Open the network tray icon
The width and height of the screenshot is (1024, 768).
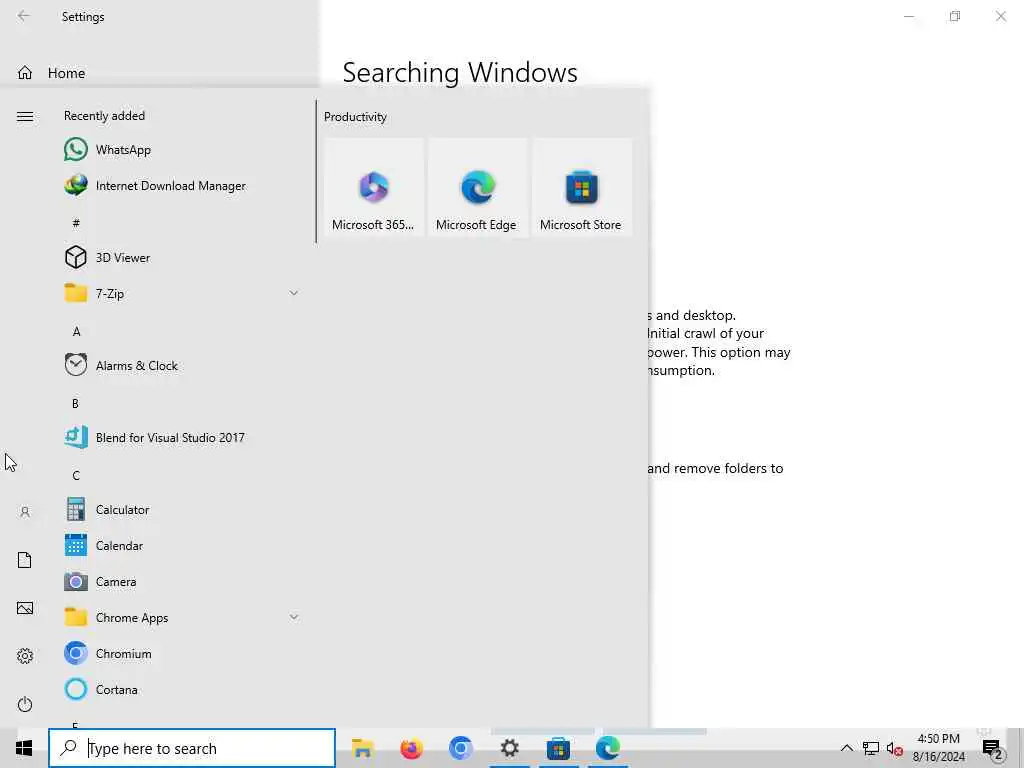[871, 748]
